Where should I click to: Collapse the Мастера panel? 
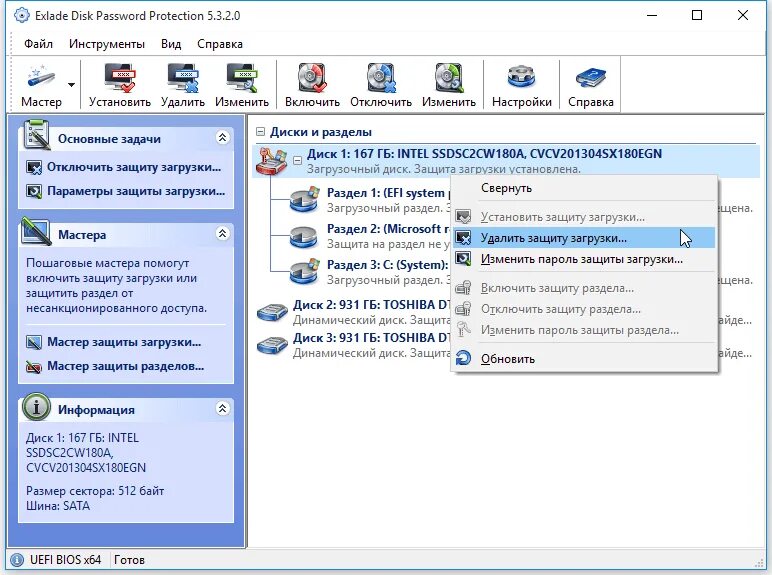(223, 233)
